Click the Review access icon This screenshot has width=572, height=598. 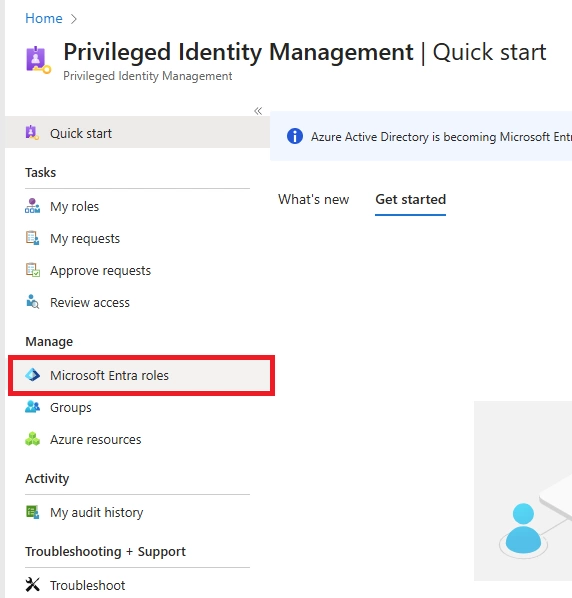click(32, 302)
